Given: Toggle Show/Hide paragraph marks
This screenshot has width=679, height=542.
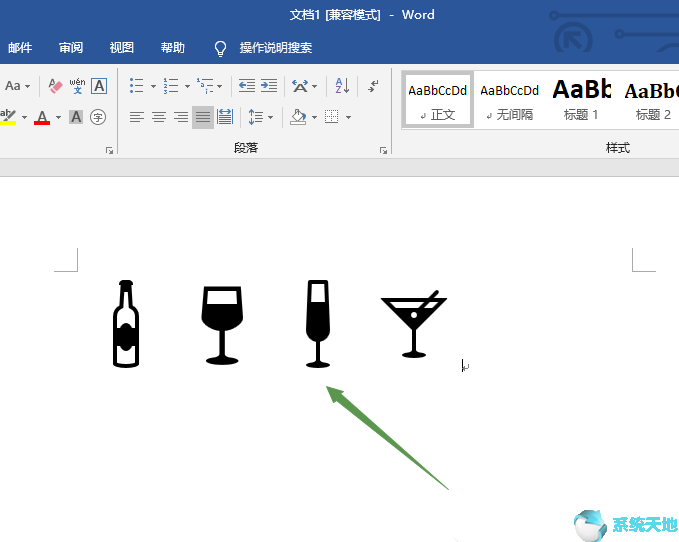Looking at the screenshot, I should pyautogui.click(x=373, y=86).
